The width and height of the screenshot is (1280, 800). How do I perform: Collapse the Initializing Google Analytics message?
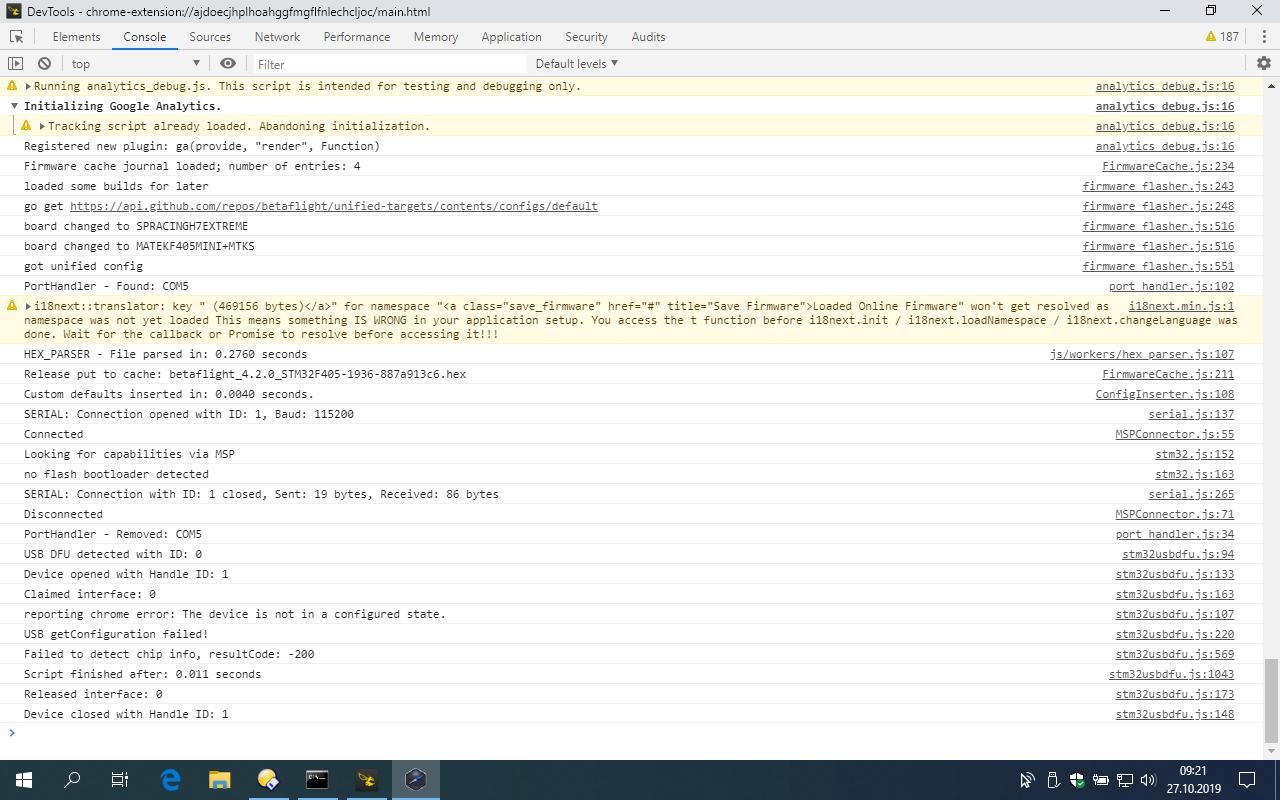click(x=14, y=106)
